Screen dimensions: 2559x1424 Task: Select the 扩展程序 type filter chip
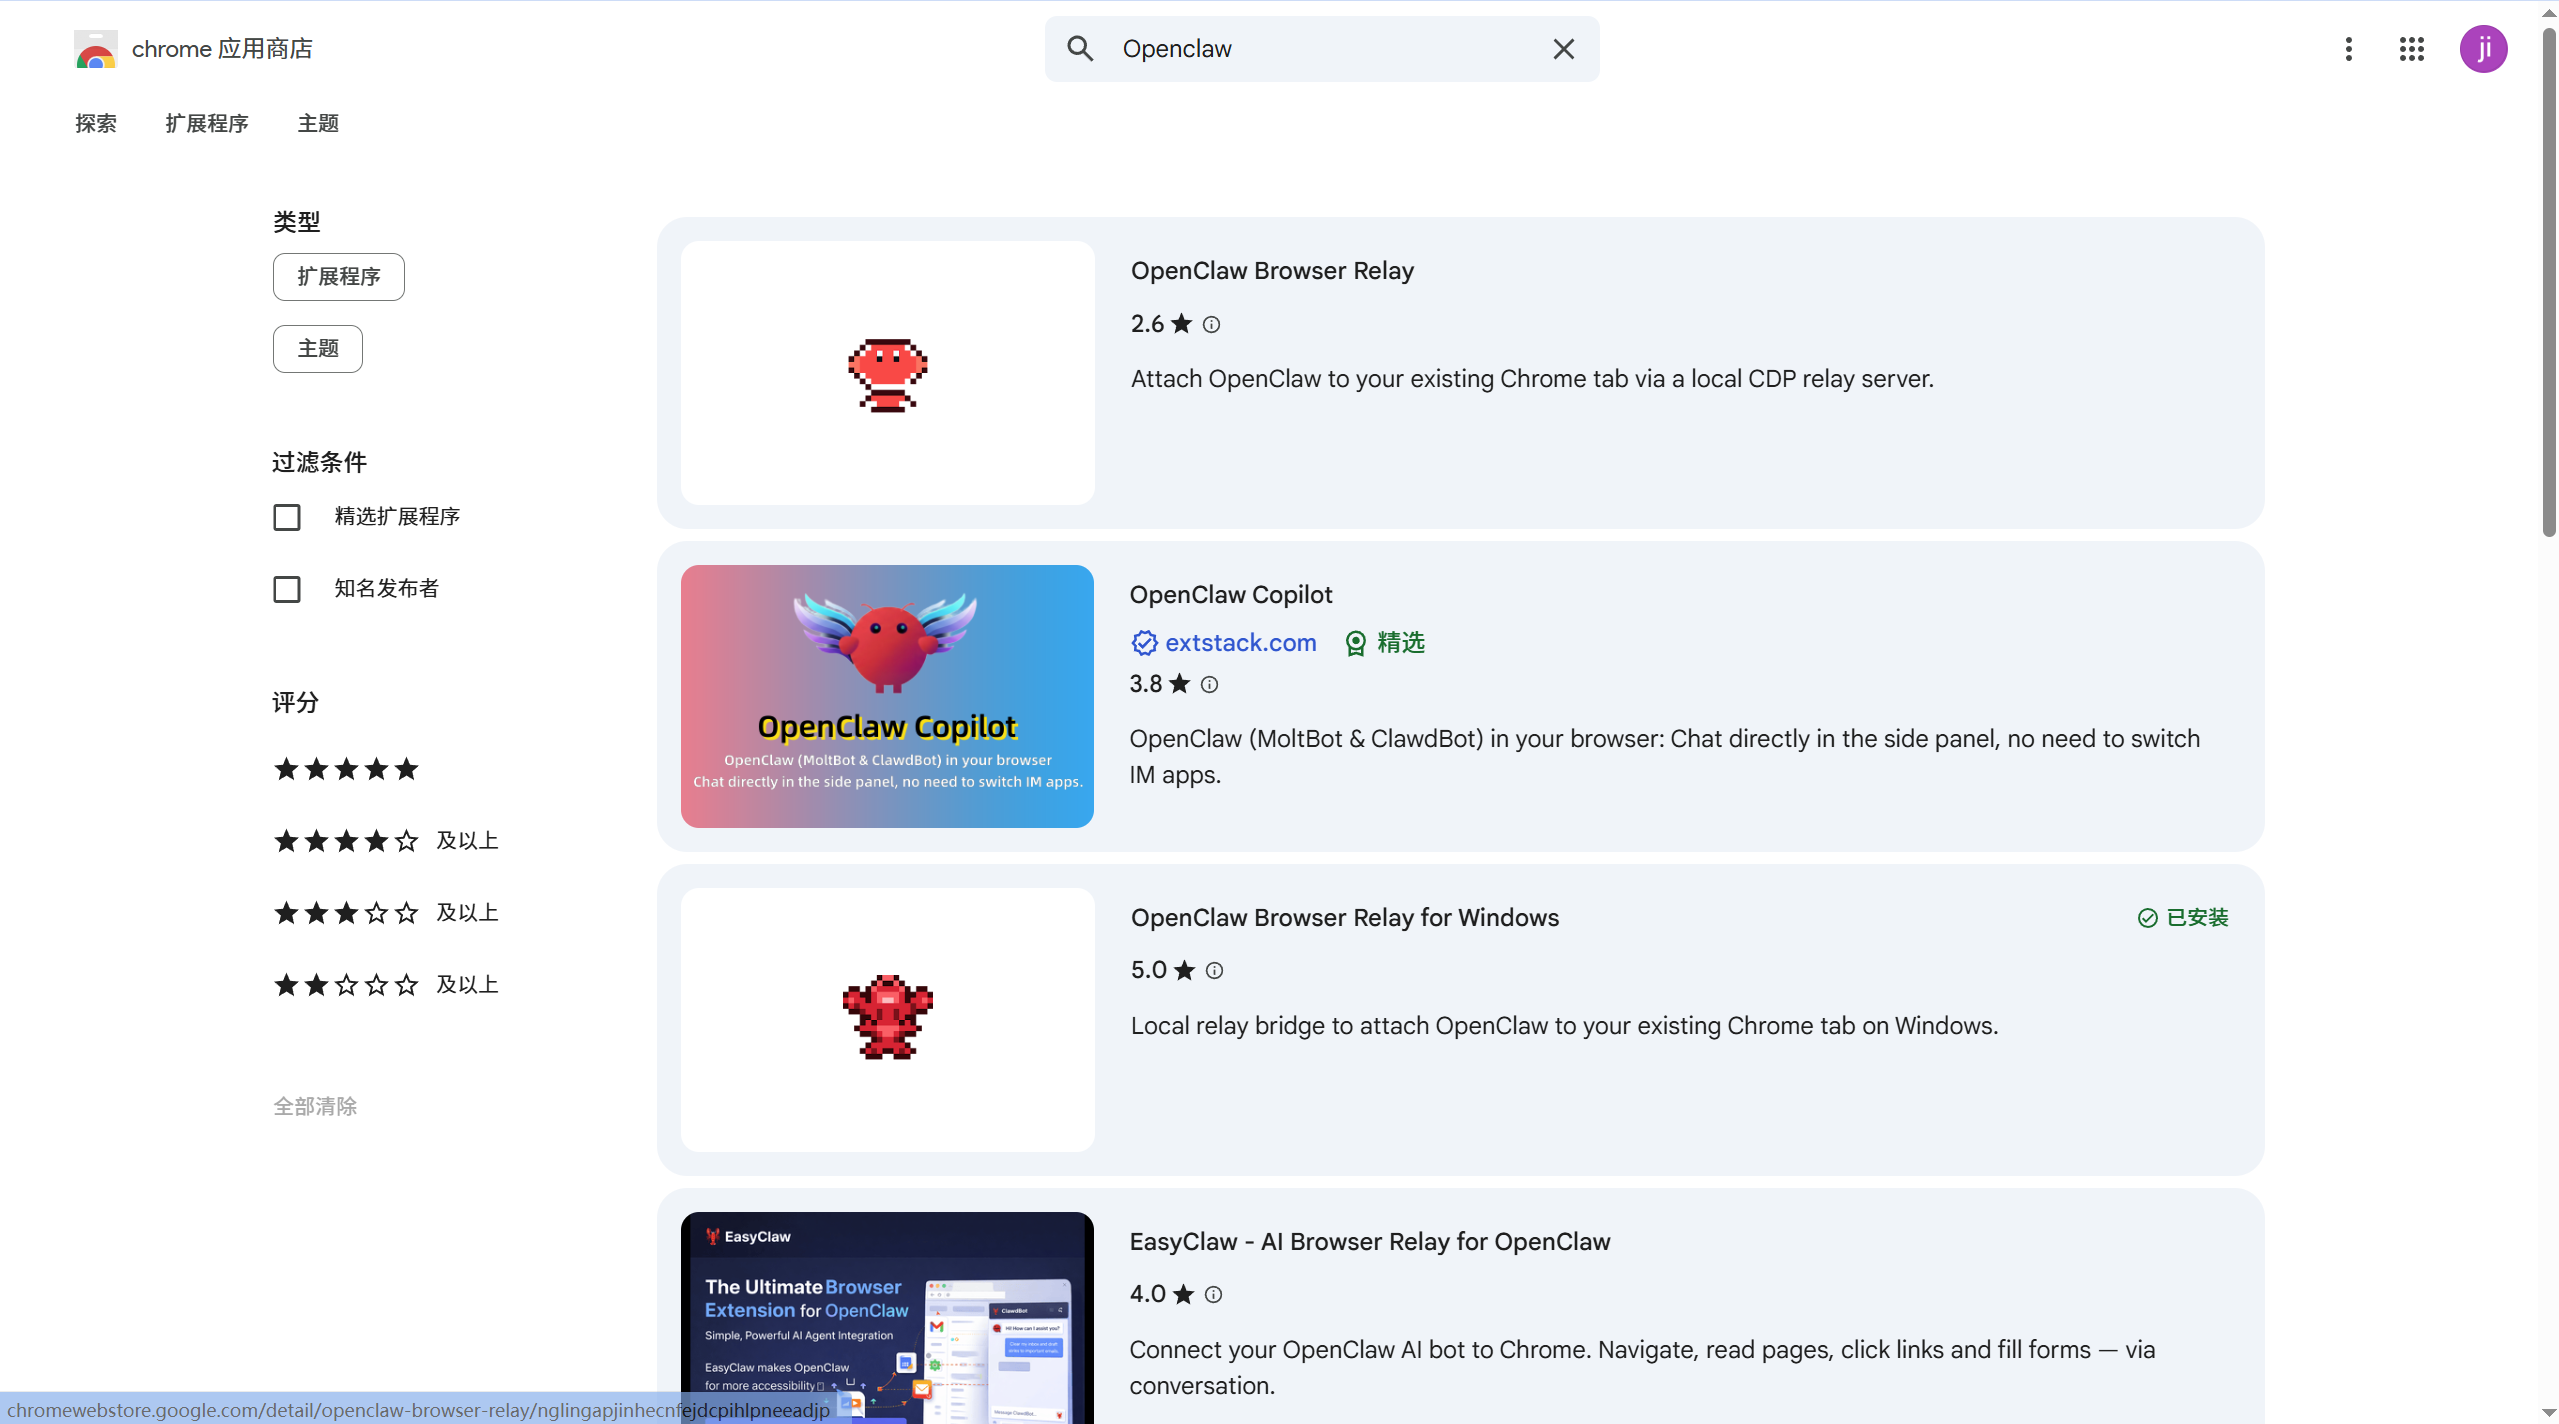point(338,277)
